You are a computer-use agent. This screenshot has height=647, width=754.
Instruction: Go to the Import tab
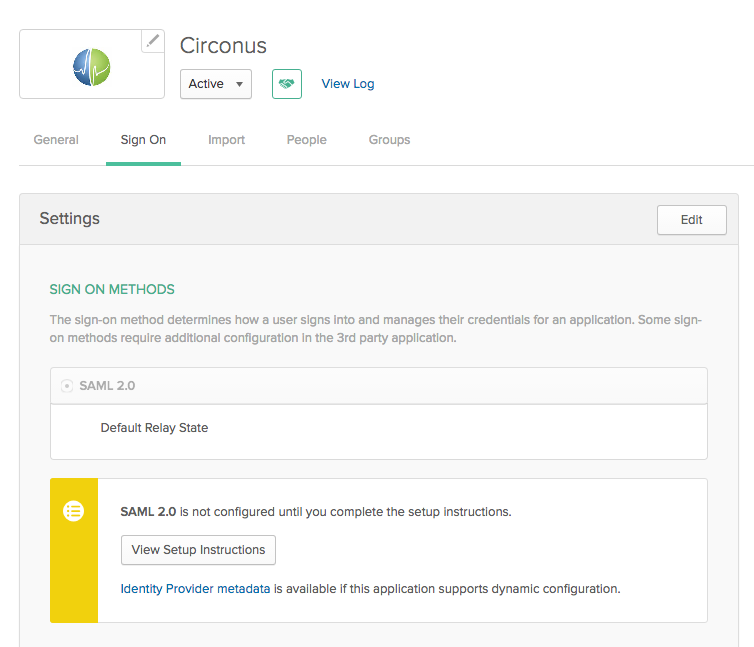226,140
